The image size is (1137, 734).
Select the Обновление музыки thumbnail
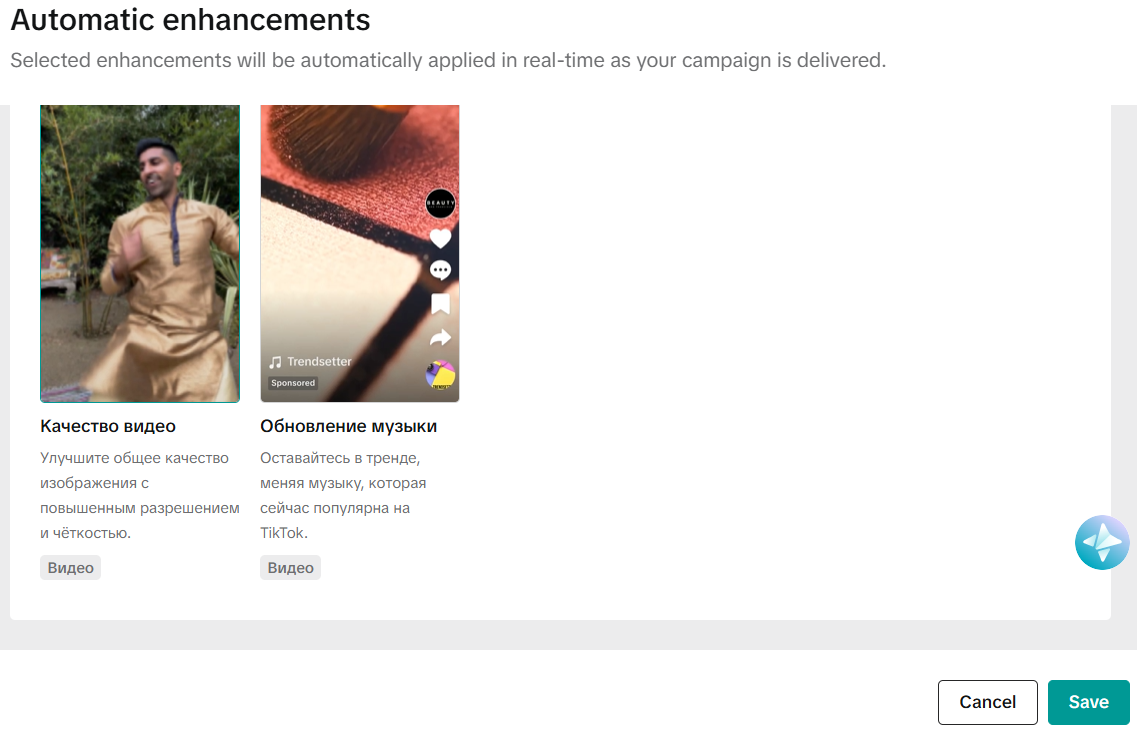point(360,253)
